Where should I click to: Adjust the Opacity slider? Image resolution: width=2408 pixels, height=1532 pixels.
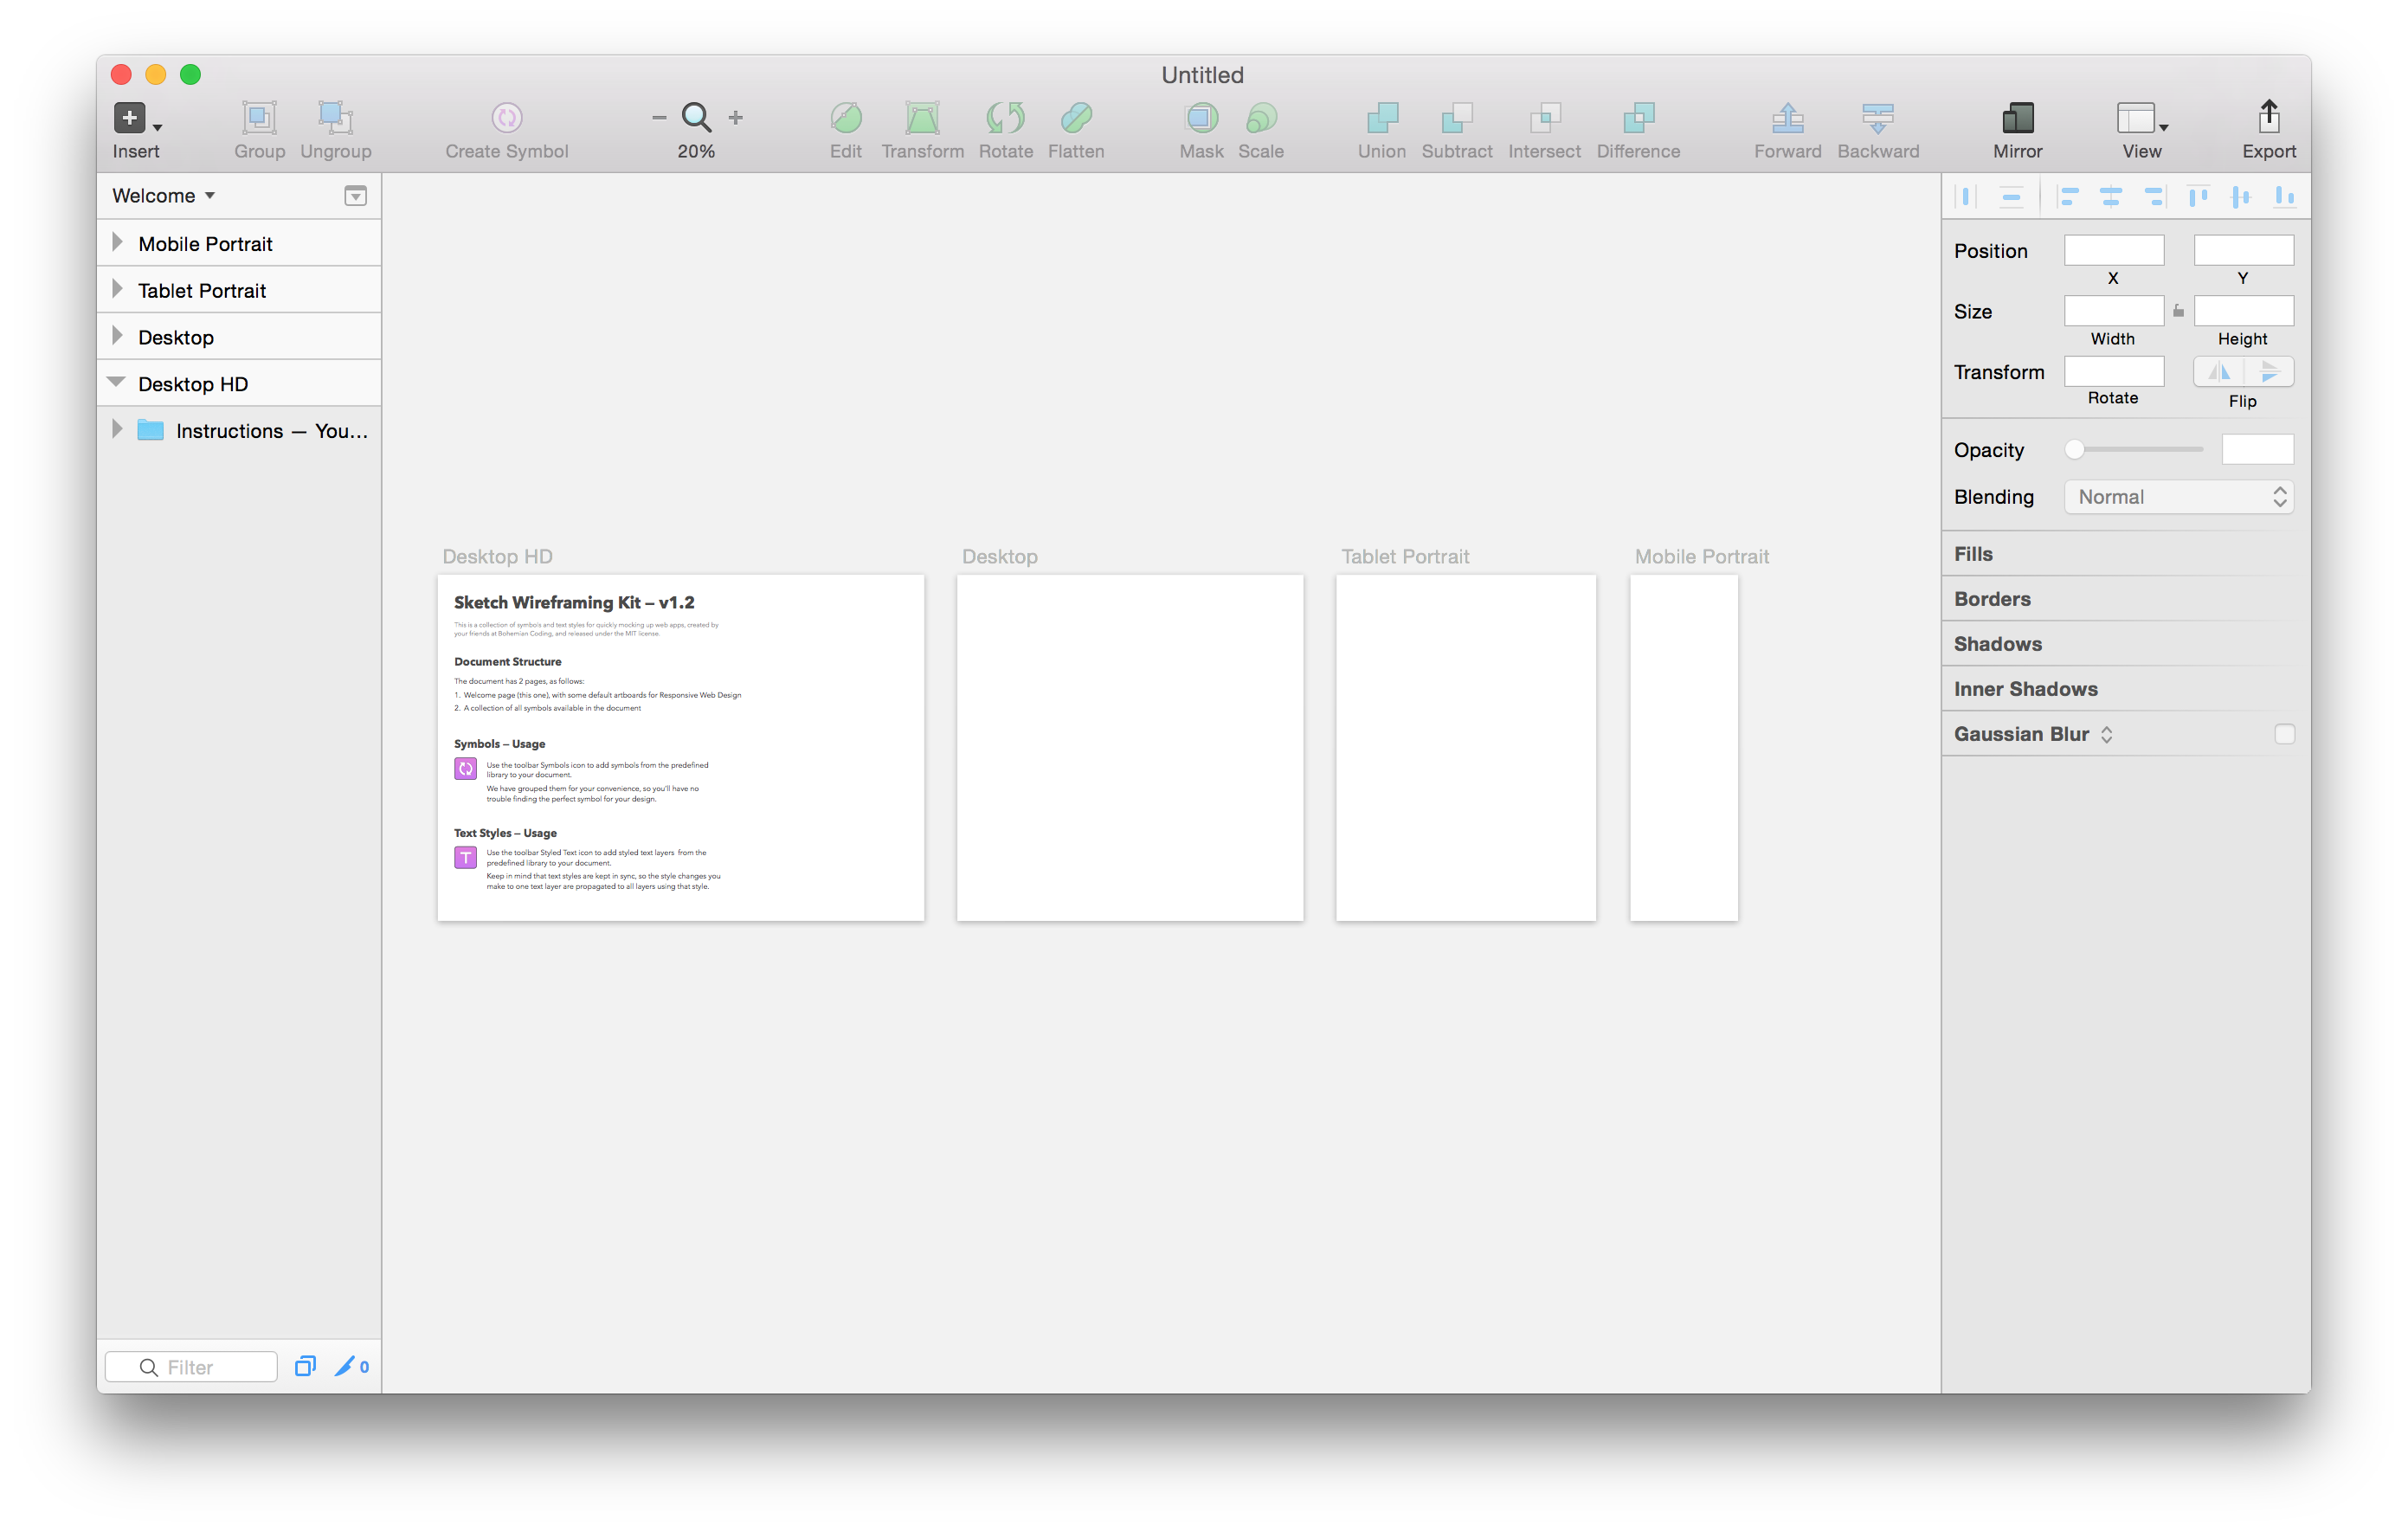(2134, 450)
